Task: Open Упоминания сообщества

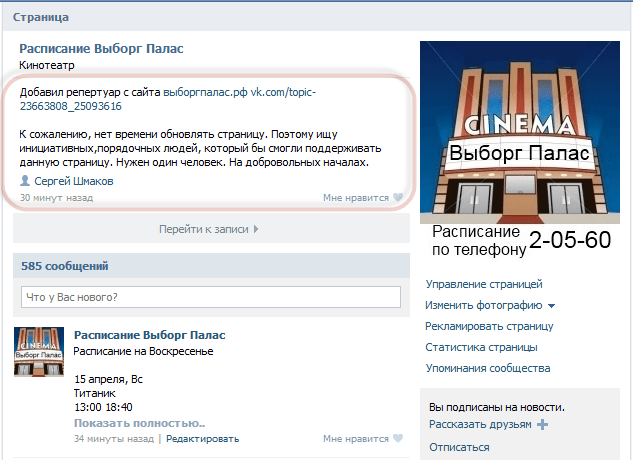Action: click(488, 368)
